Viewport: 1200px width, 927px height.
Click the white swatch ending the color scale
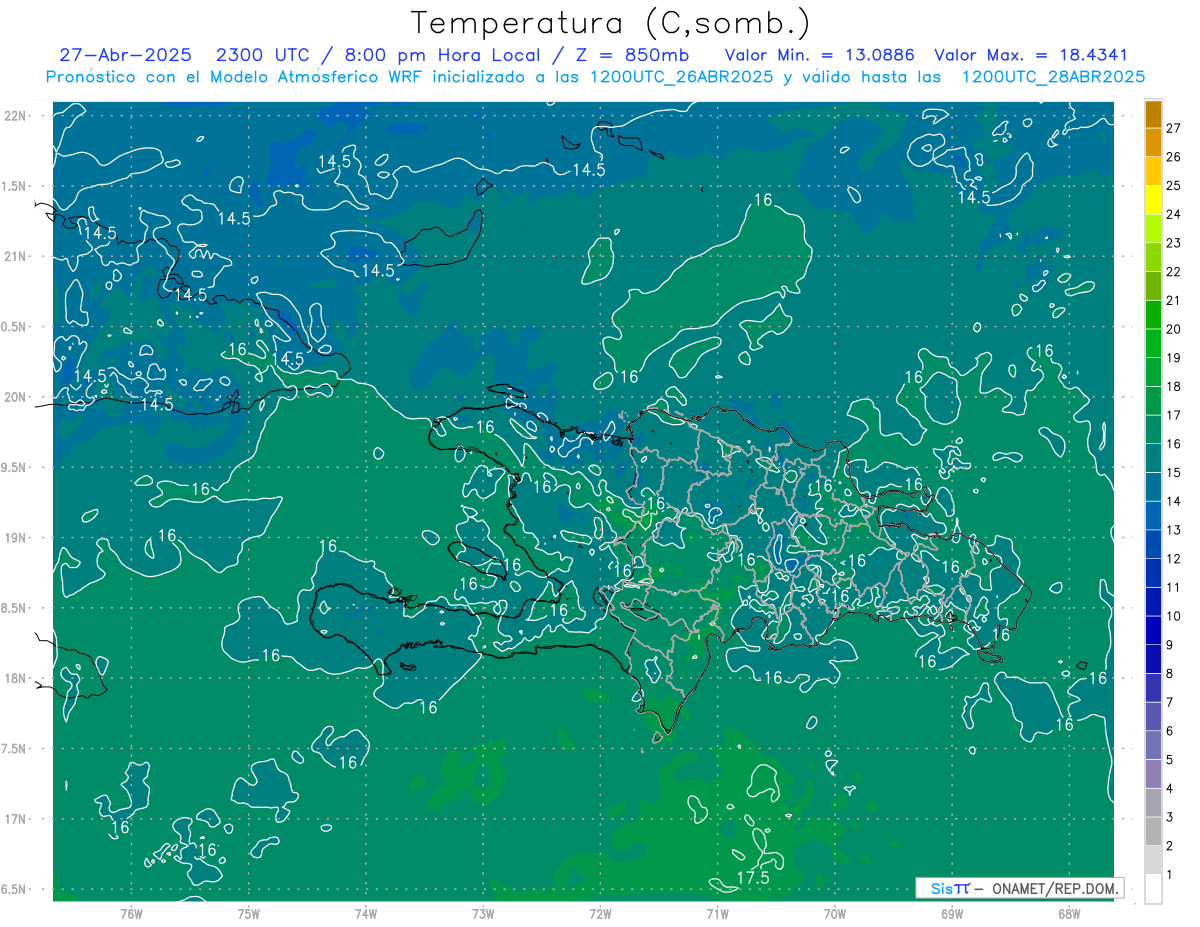(1154, 889)
